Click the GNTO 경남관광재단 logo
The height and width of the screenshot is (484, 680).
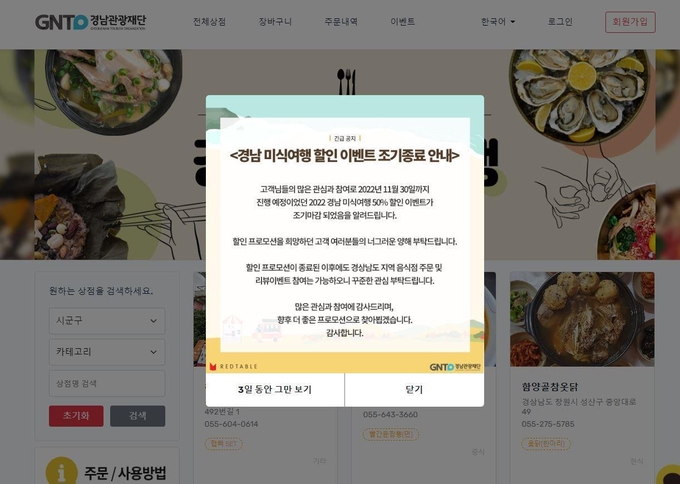[91, 22]
